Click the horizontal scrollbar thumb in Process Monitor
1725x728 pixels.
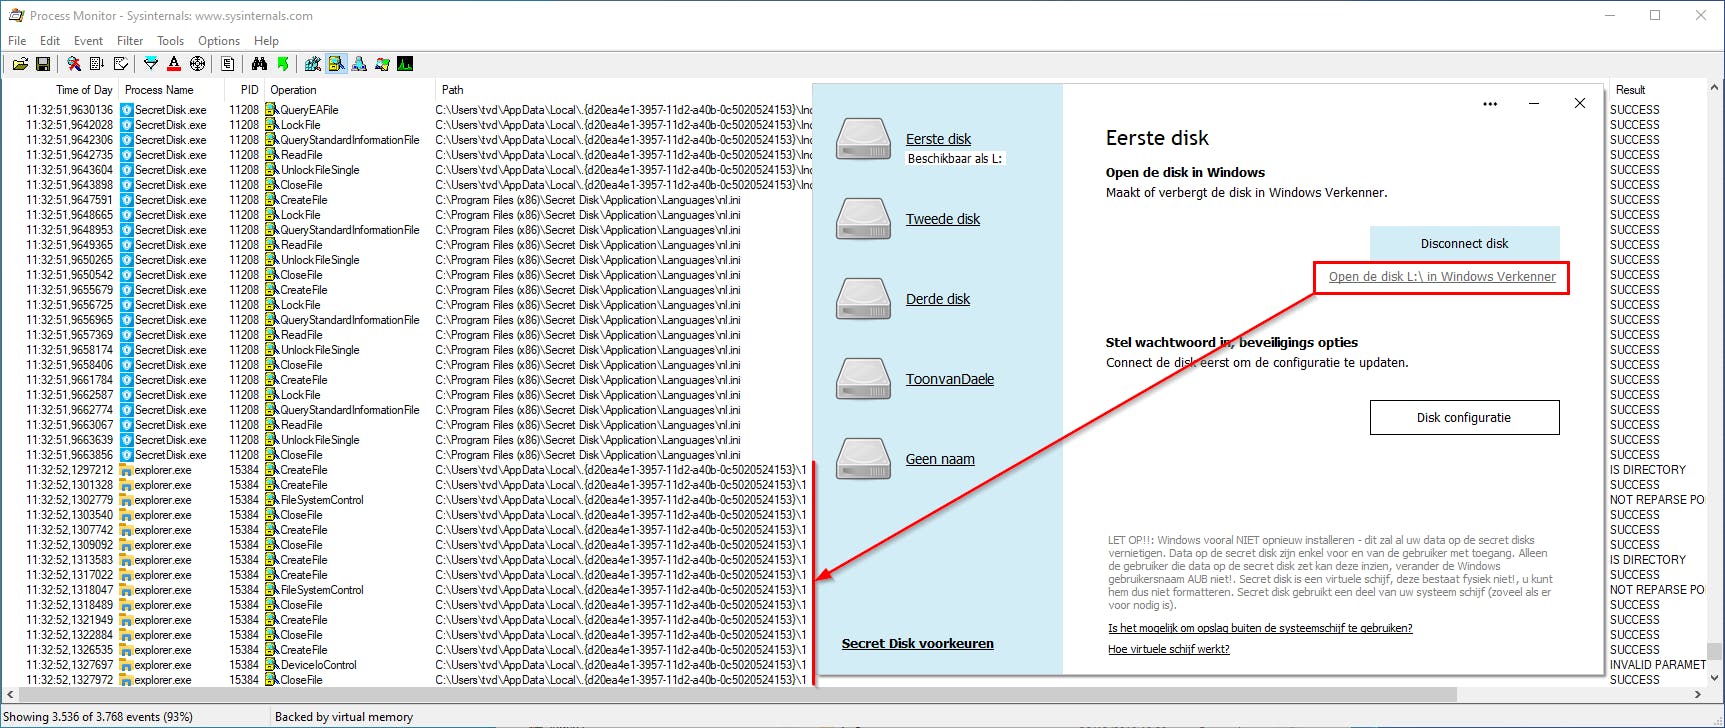(x=738, y=694)
